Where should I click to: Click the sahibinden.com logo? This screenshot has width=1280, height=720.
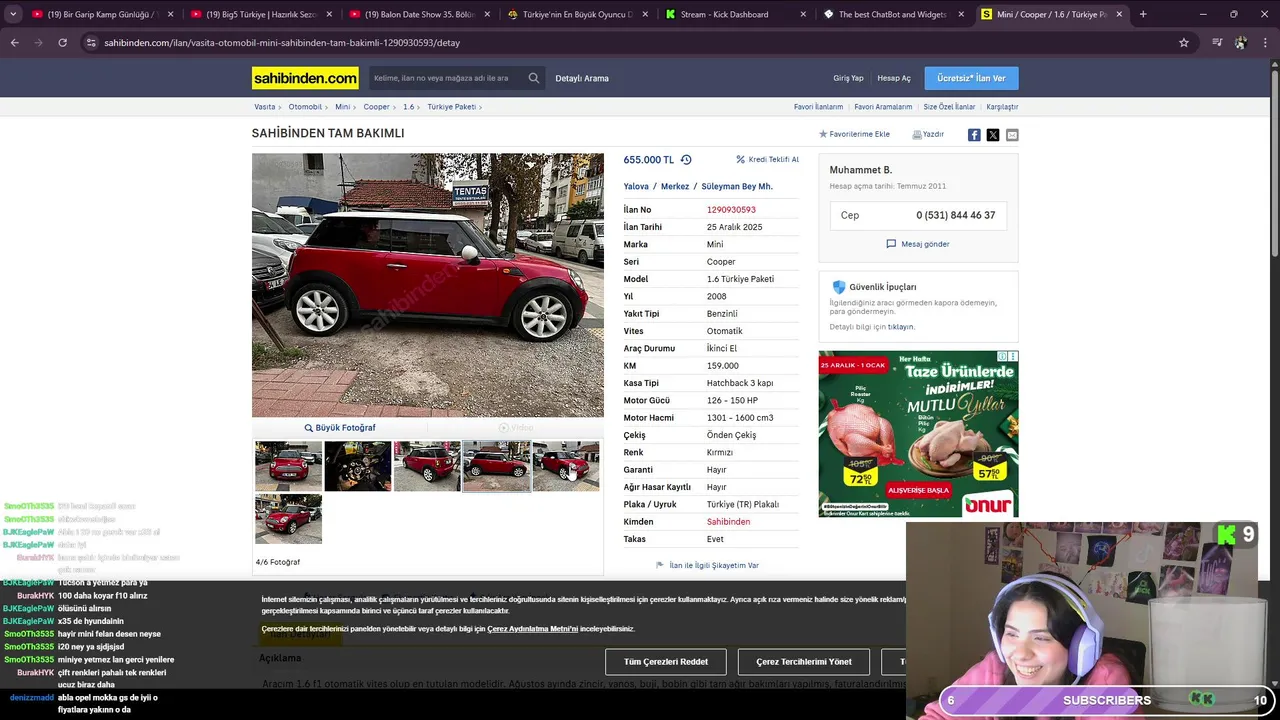(x=305, y=78)
